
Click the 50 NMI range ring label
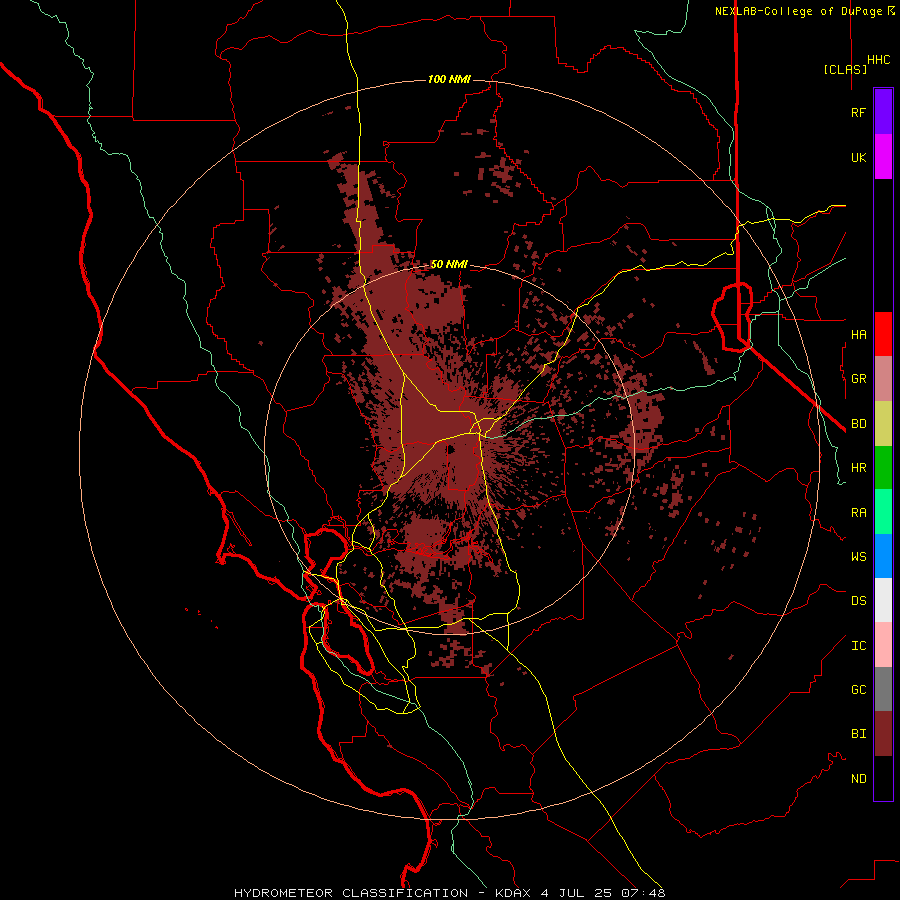449,265
